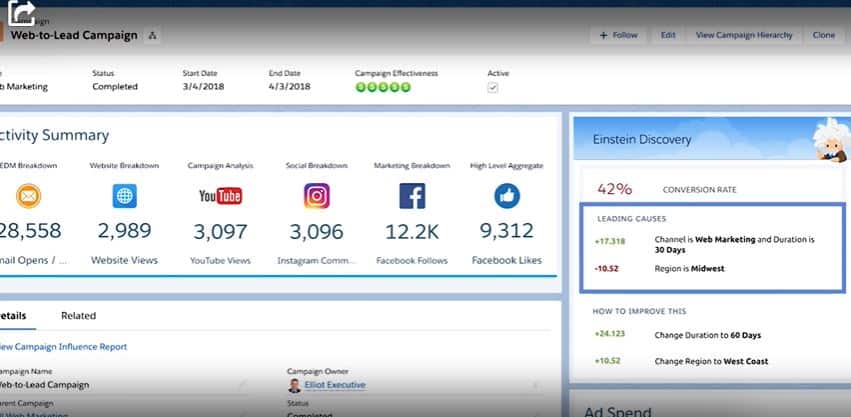Open the hierarchy icon beside Web-to-Lead Campaign

[x=152, y=36]
